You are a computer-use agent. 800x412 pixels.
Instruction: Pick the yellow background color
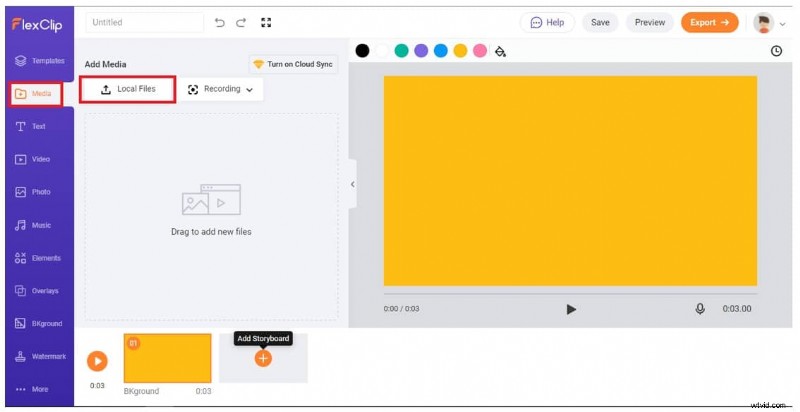pos(460,51)
